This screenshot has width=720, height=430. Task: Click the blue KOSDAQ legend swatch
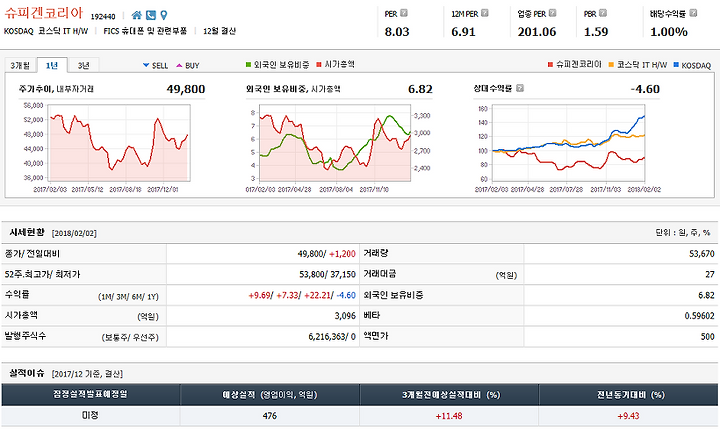pyautogui.click(x=676, y=65)
